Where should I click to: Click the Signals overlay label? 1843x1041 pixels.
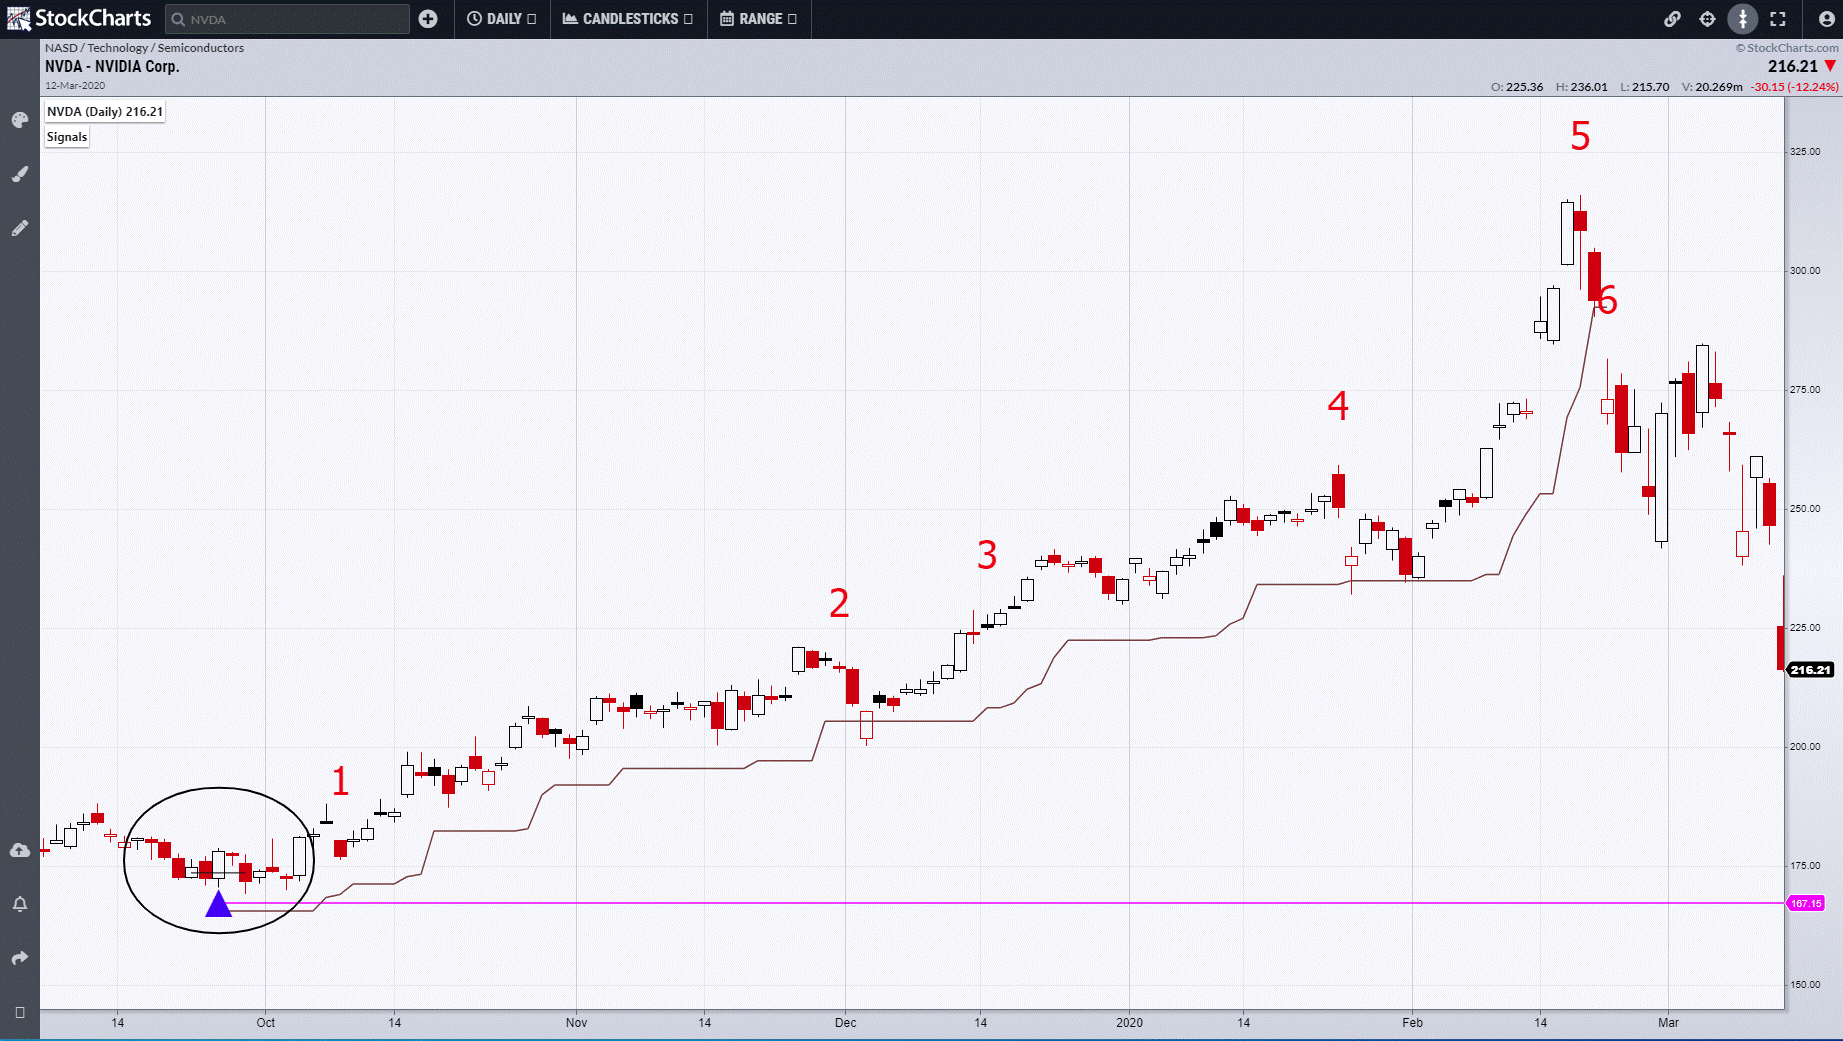67,137
